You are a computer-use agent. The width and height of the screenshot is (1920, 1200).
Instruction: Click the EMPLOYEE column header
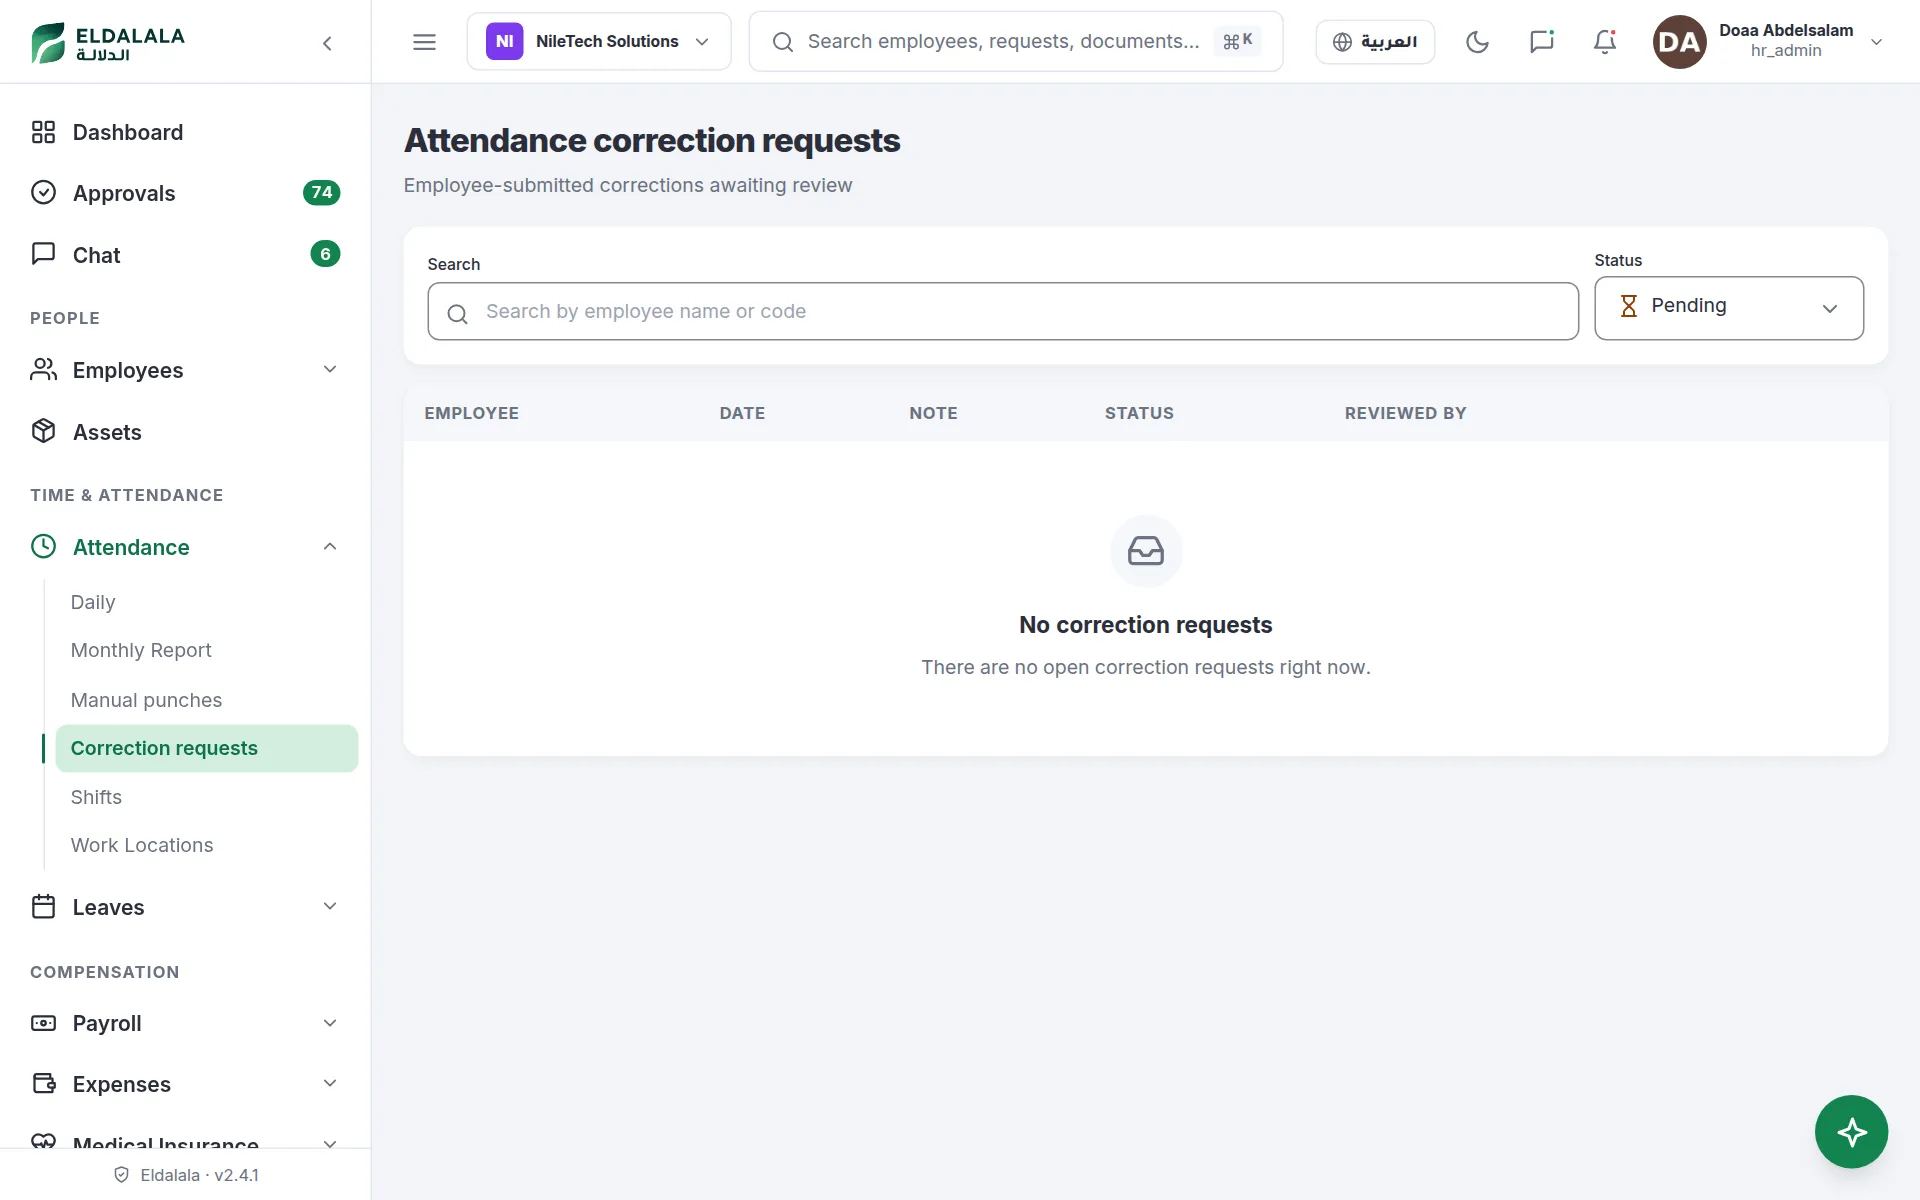pos(471,413)
